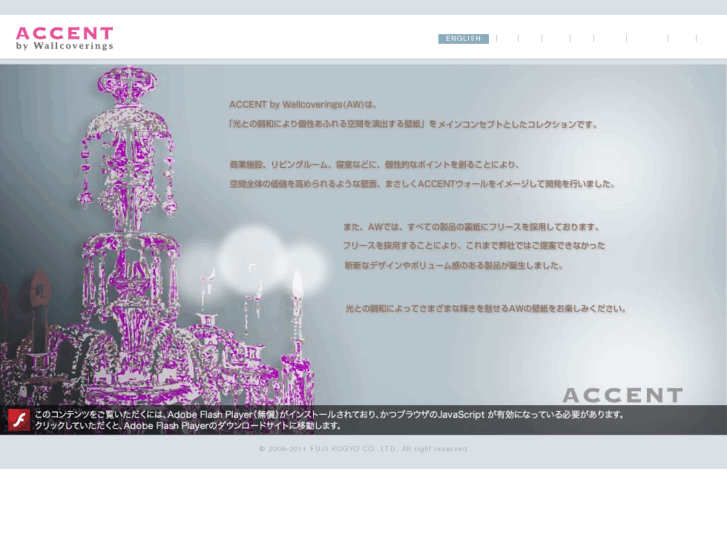Viewport: 727px width, 545px height.
Task: Click the gray ACCENT wordmark on the banner
Action: [x=622, y=395]
